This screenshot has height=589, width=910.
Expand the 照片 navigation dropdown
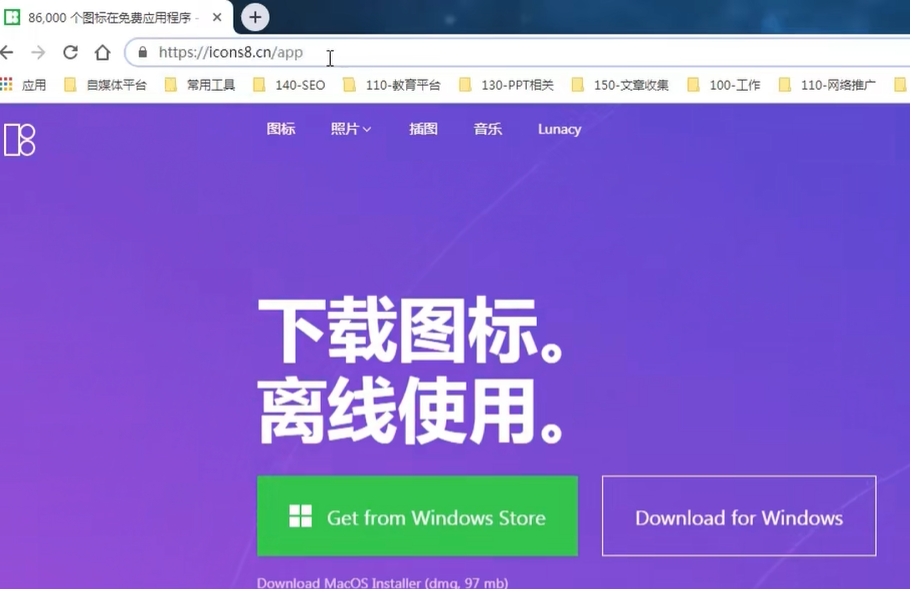coord(351,129)
